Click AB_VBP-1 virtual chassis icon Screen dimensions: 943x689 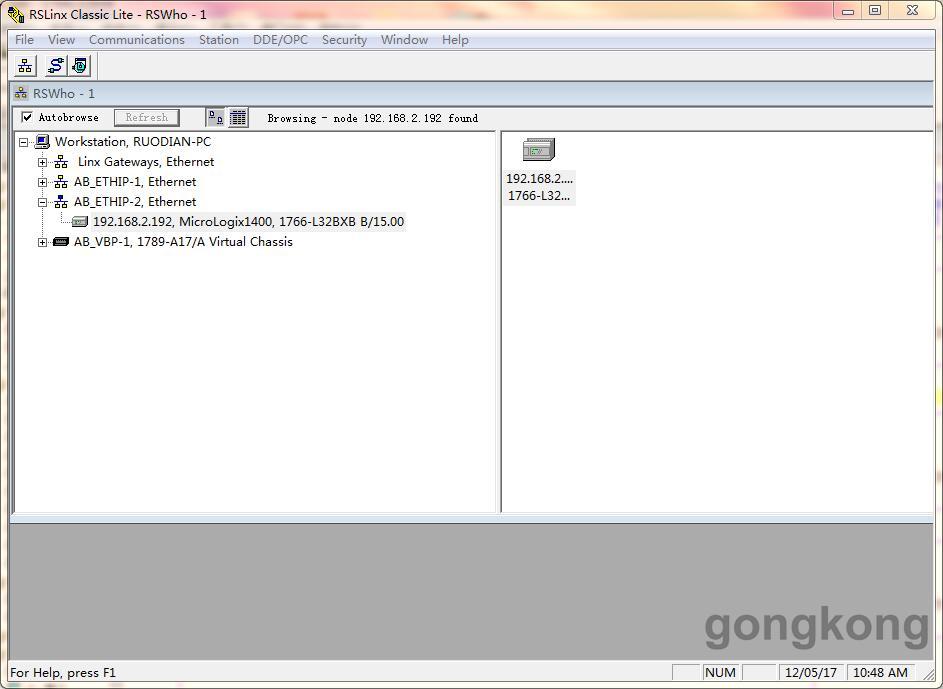61,242
